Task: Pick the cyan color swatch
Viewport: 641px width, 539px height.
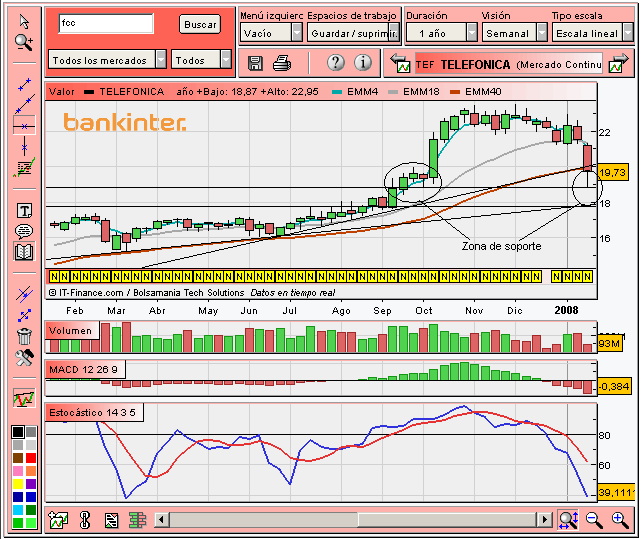Action: [x=18, y=510]
